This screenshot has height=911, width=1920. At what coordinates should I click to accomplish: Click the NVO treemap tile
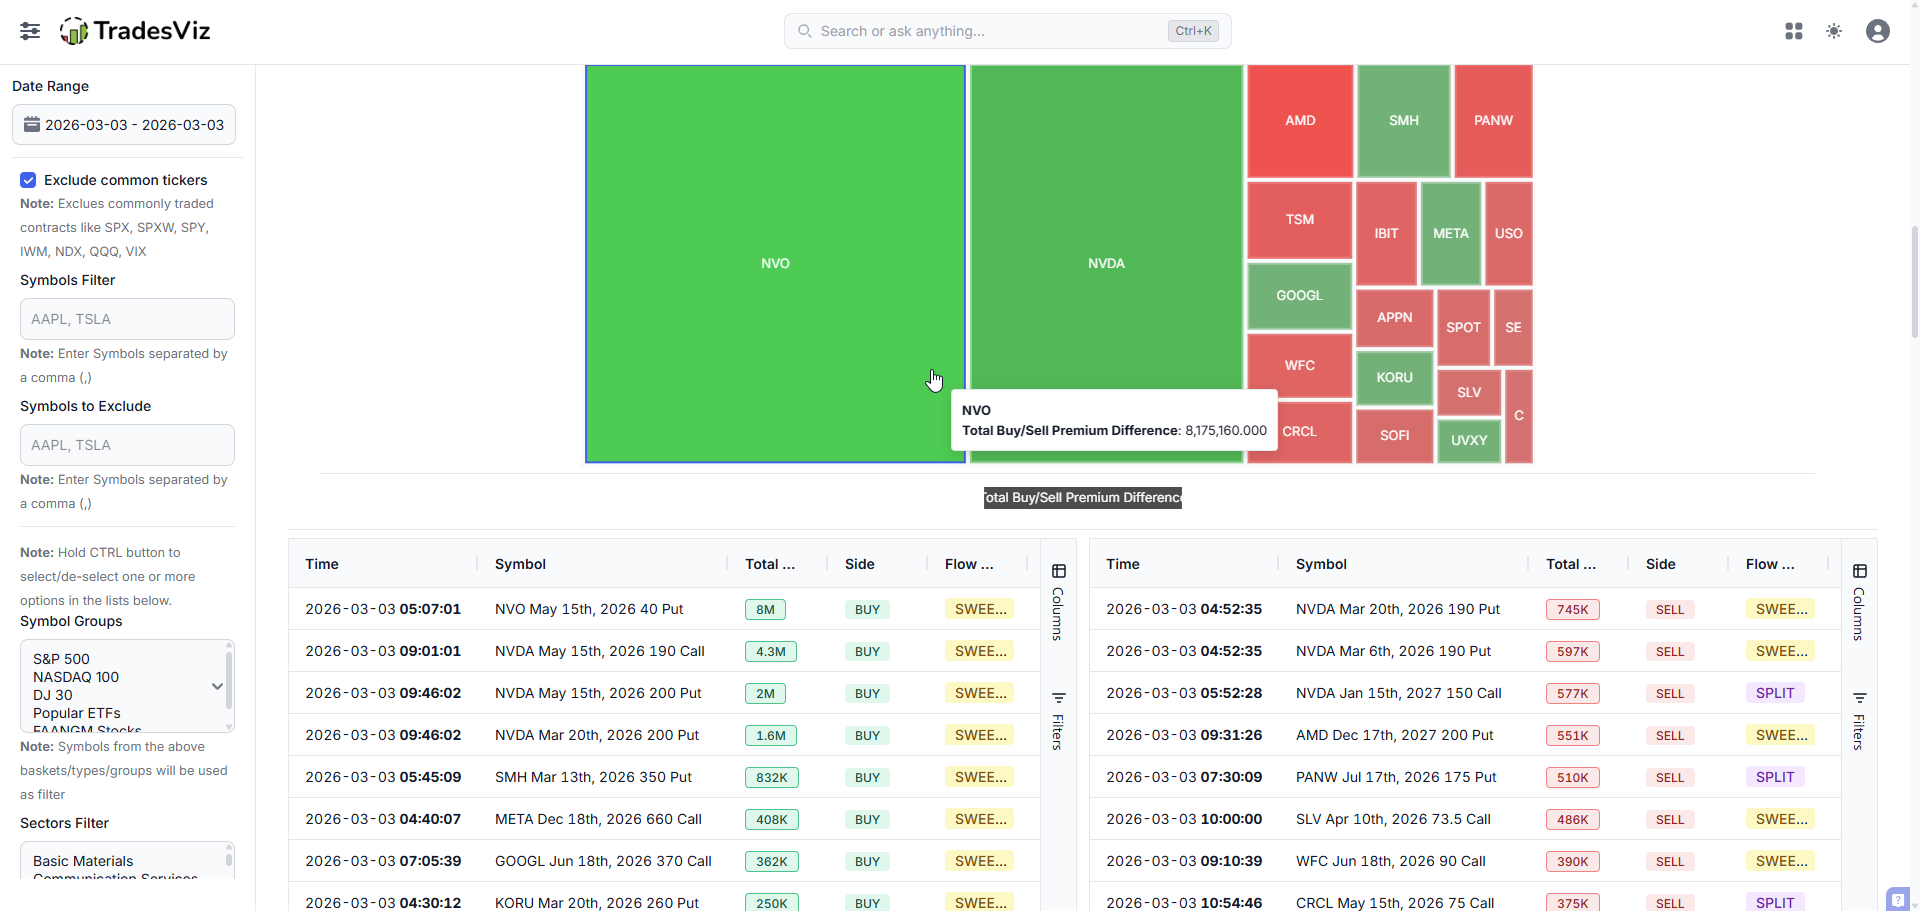click(x=775, y=264)
